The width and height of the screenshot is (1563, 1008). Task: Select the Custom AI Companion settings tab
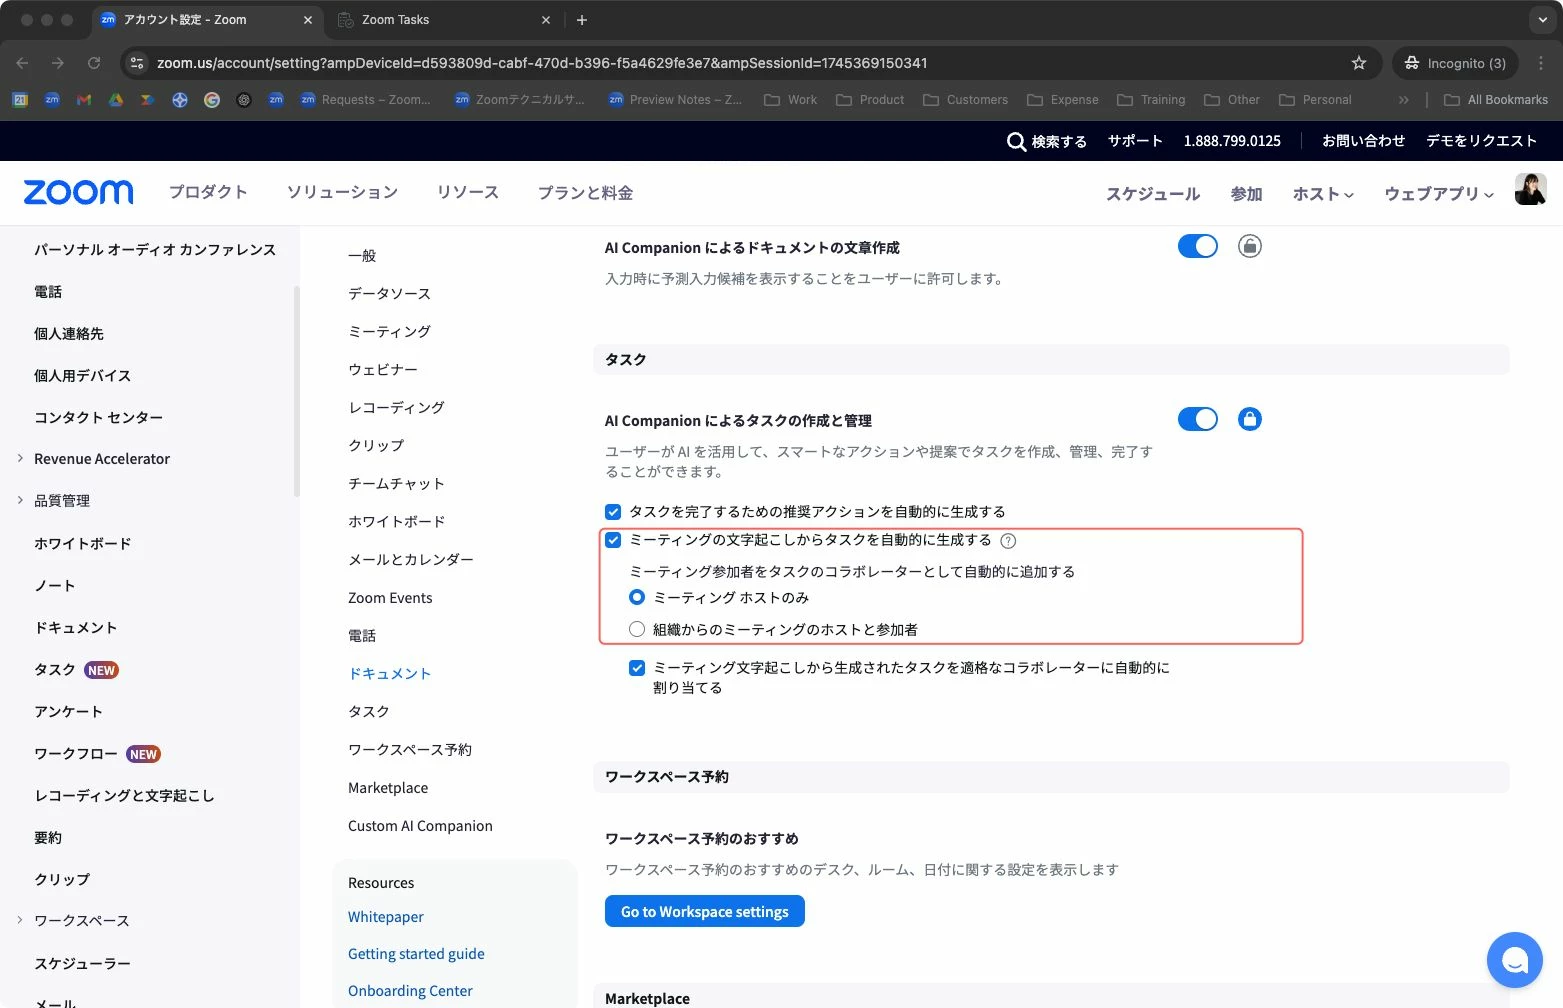click(x=420, y=826)
